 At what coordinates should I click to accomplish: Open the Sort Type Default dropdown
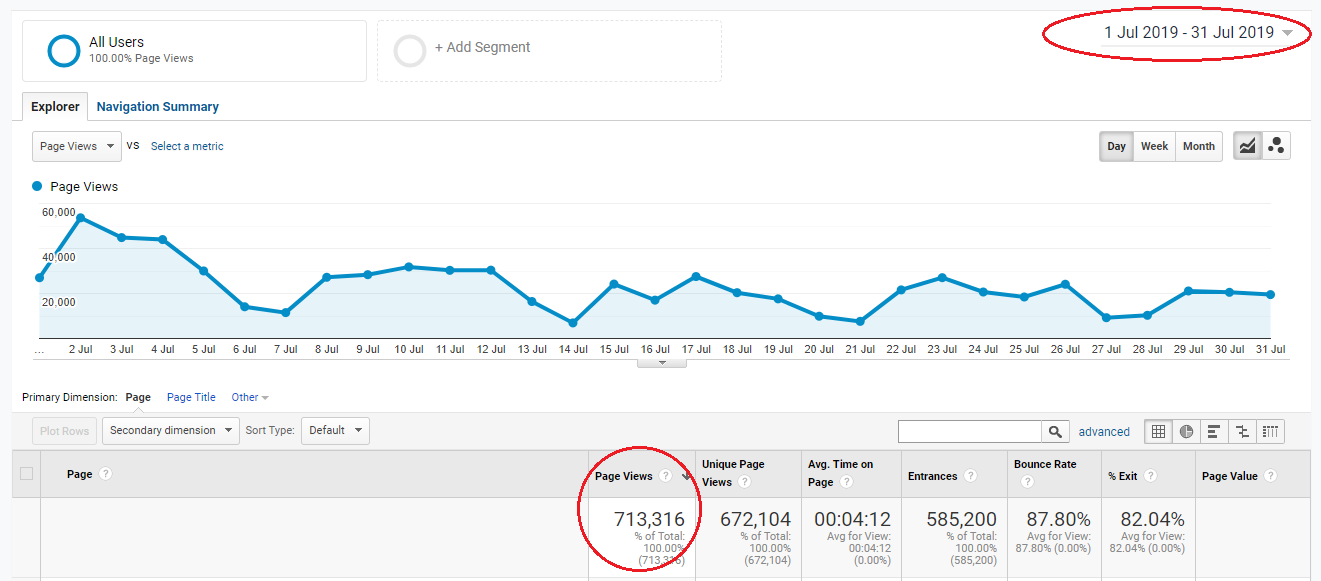click(x=335, y=431)
